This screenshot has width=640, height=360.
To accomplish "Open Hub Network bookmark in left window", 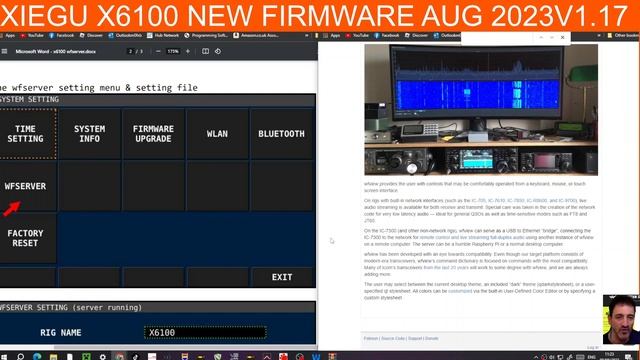I will tap(163, 36).
